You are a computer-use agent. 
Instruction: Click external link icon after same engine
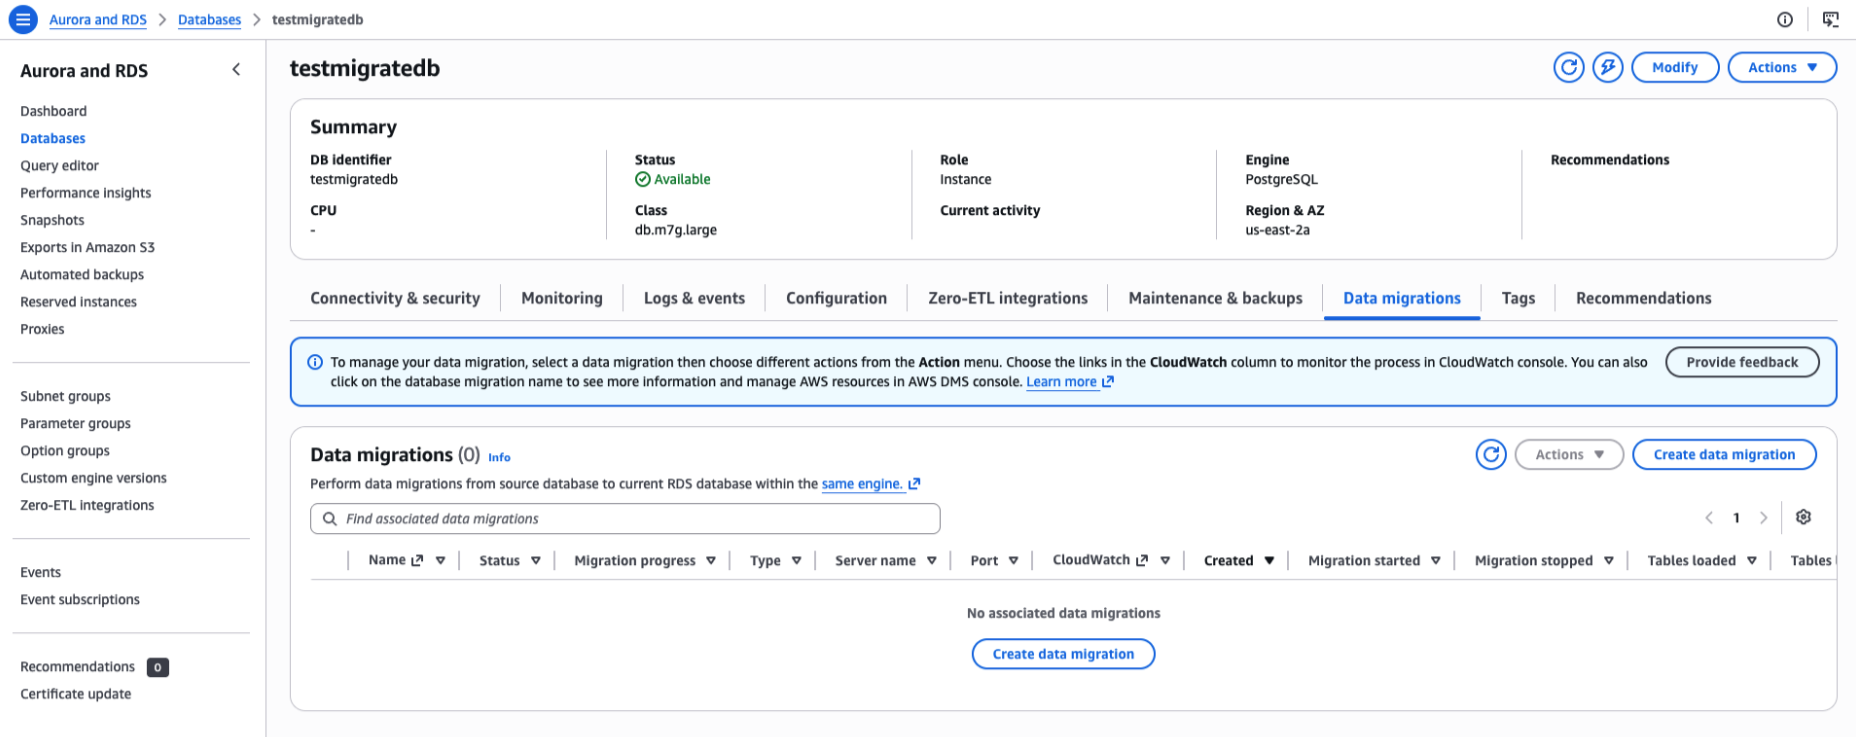(x=914, y=484)
